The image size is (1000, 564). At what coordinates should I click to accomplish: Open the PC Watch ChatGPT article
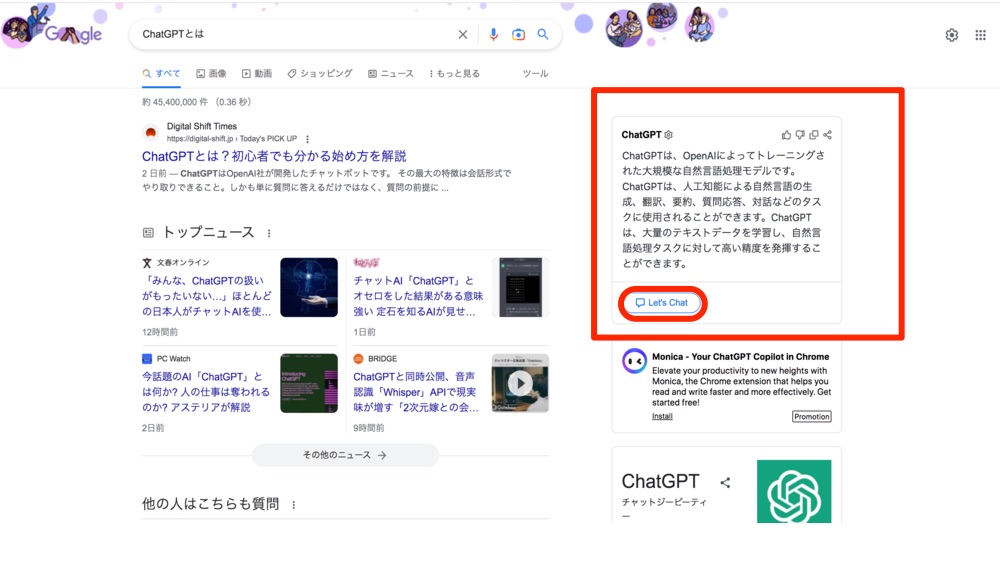coord(206,392)
